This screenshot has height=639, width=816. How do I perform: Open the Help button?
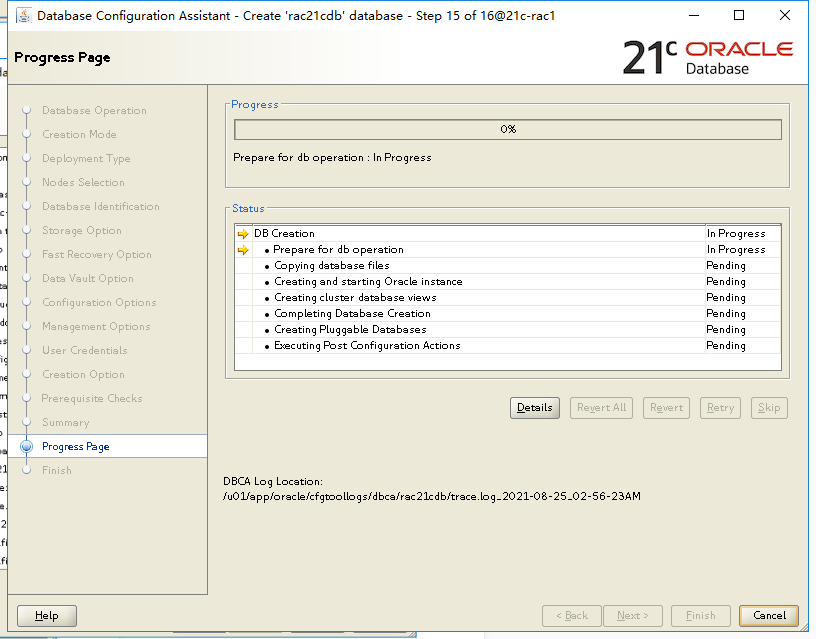coord(47,616)
